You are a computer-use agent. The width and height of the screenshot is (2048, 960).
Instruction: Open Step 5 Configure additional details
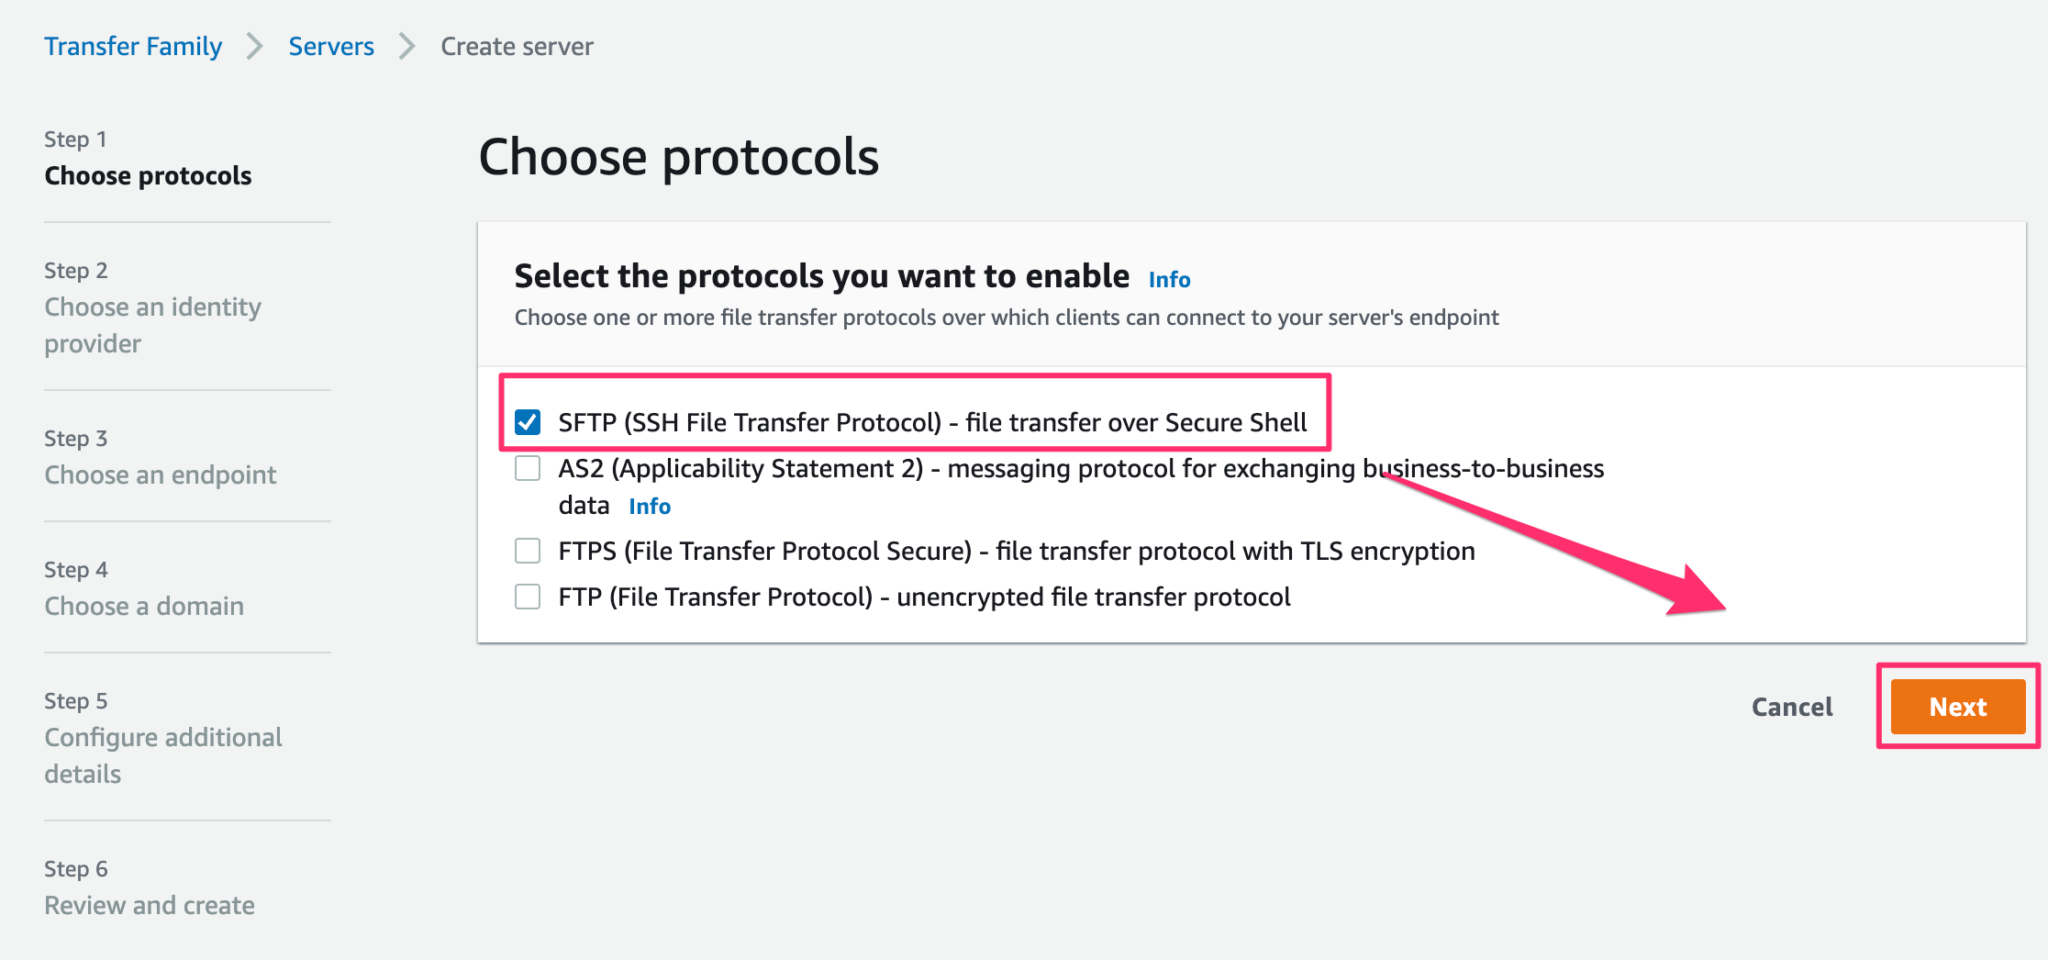pyautogui.click(x=163, y=755)
